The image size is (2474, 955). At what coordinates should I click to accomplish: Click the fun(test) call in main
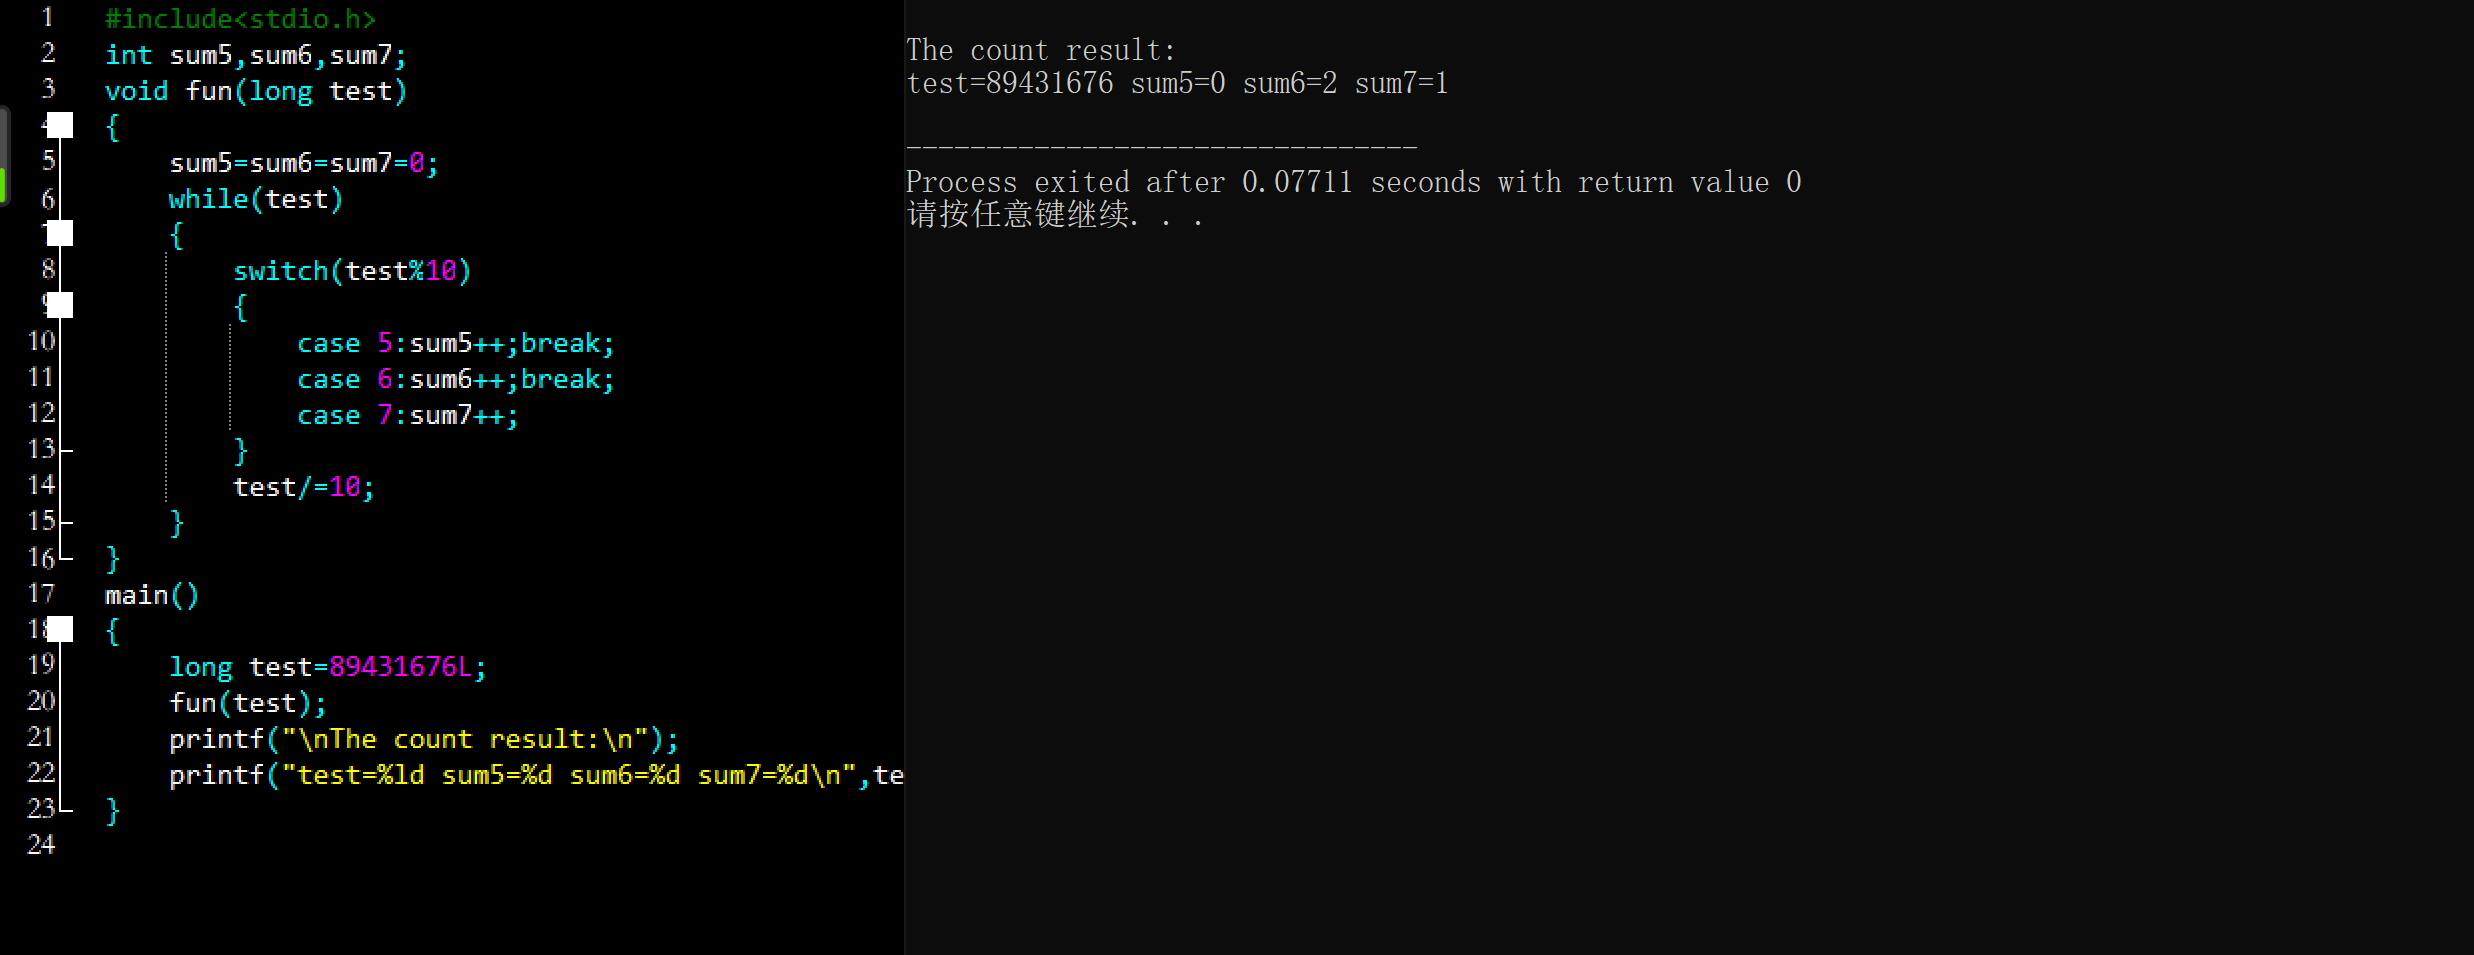248,703
